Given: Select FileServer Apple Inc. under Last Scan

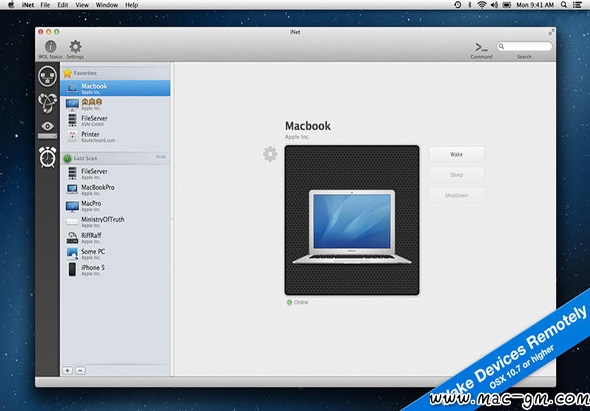Looking at the screenshot, I should (x=115, y=174).
